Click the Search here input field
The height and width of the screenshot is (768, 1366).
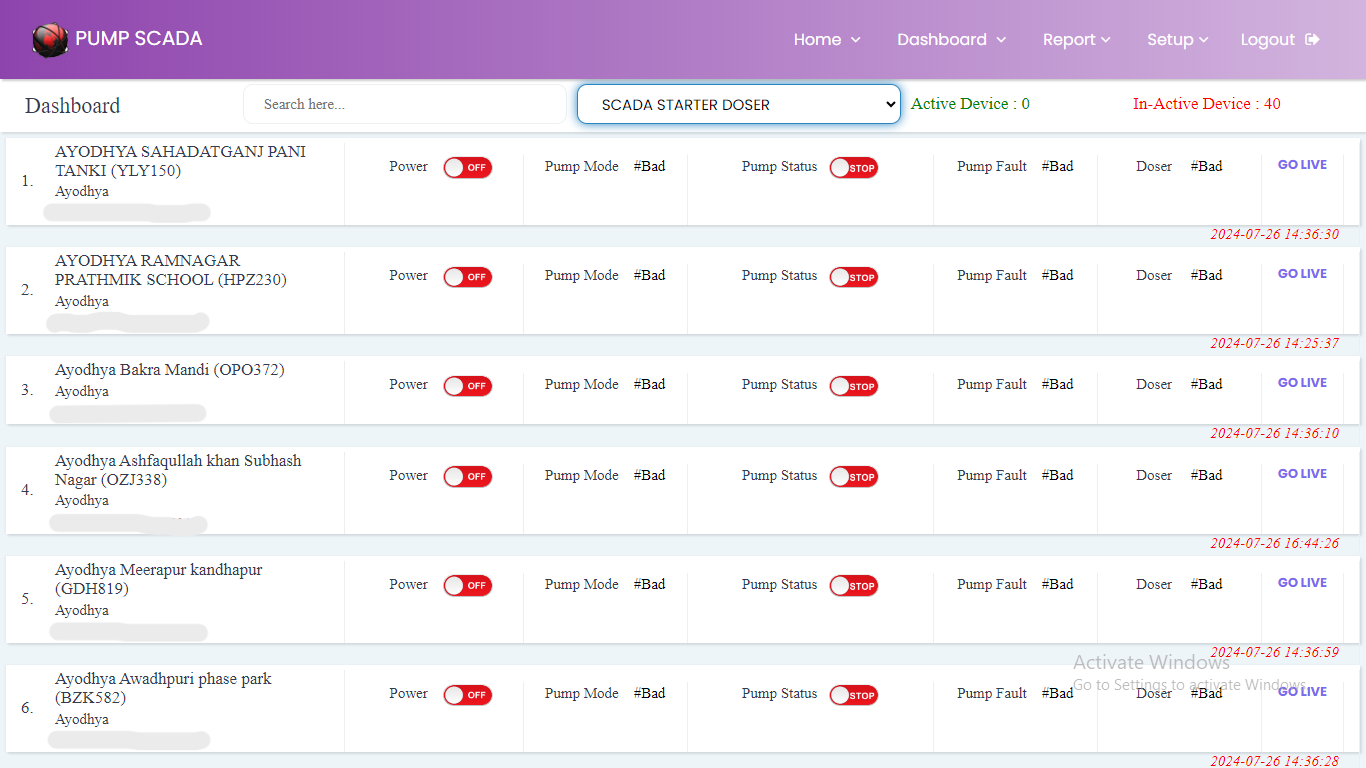405,104
